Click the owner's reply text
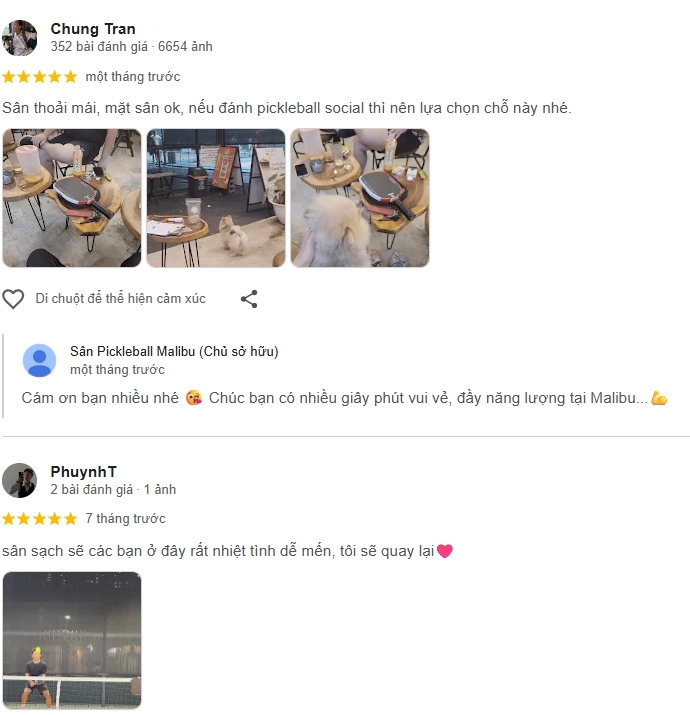Viewport: 690px width, 715px height. tap(344, 398)
